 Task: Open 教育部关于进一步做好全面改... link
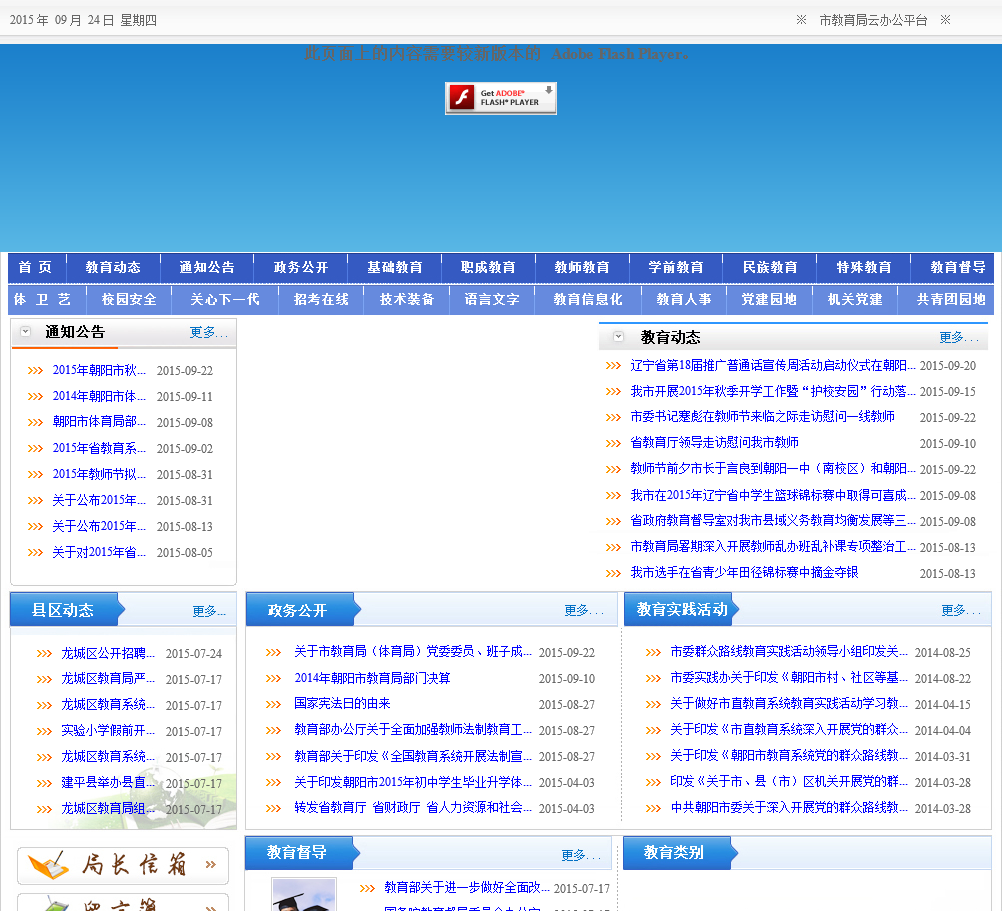pyautogui.click(x=466, y=887)
